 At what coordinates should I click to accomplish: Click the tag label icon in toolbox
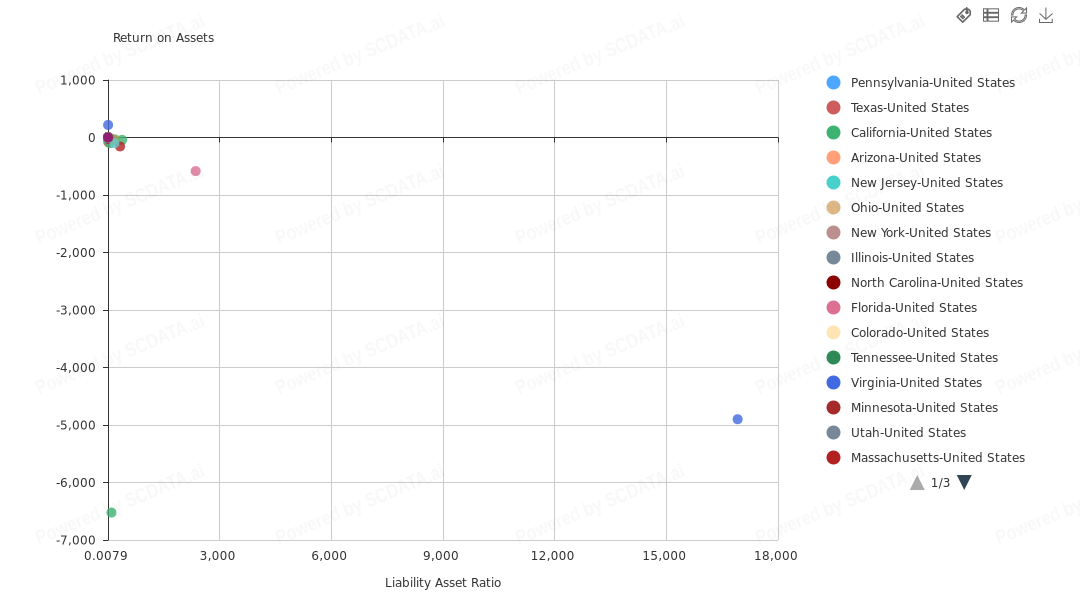pos(964,15)
